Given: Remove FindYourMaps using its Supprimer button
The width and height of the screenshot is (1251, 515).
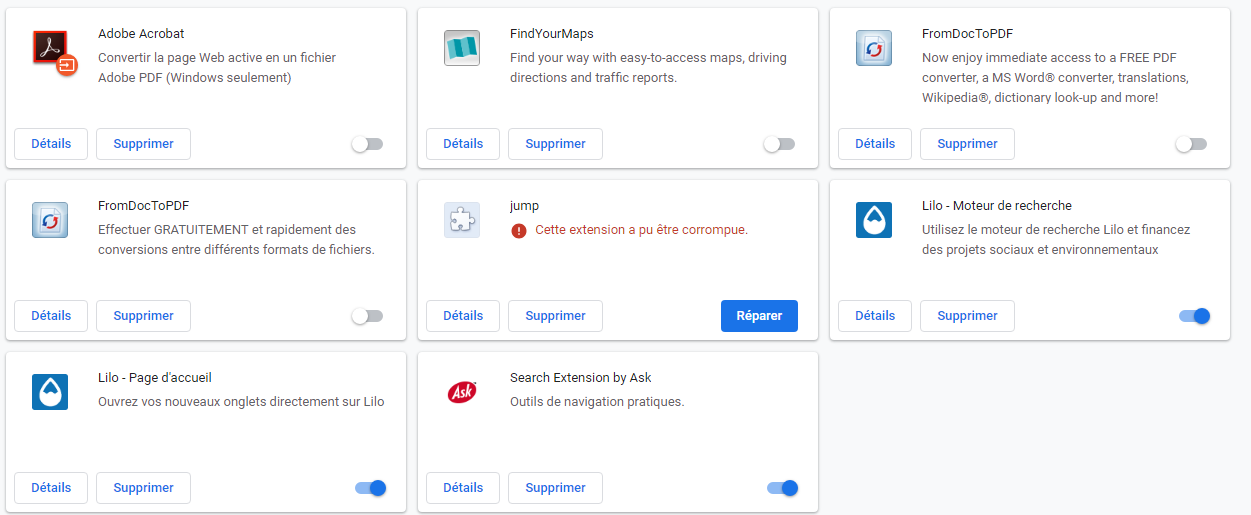Looking at the screenshot, I should pos(555,144).
